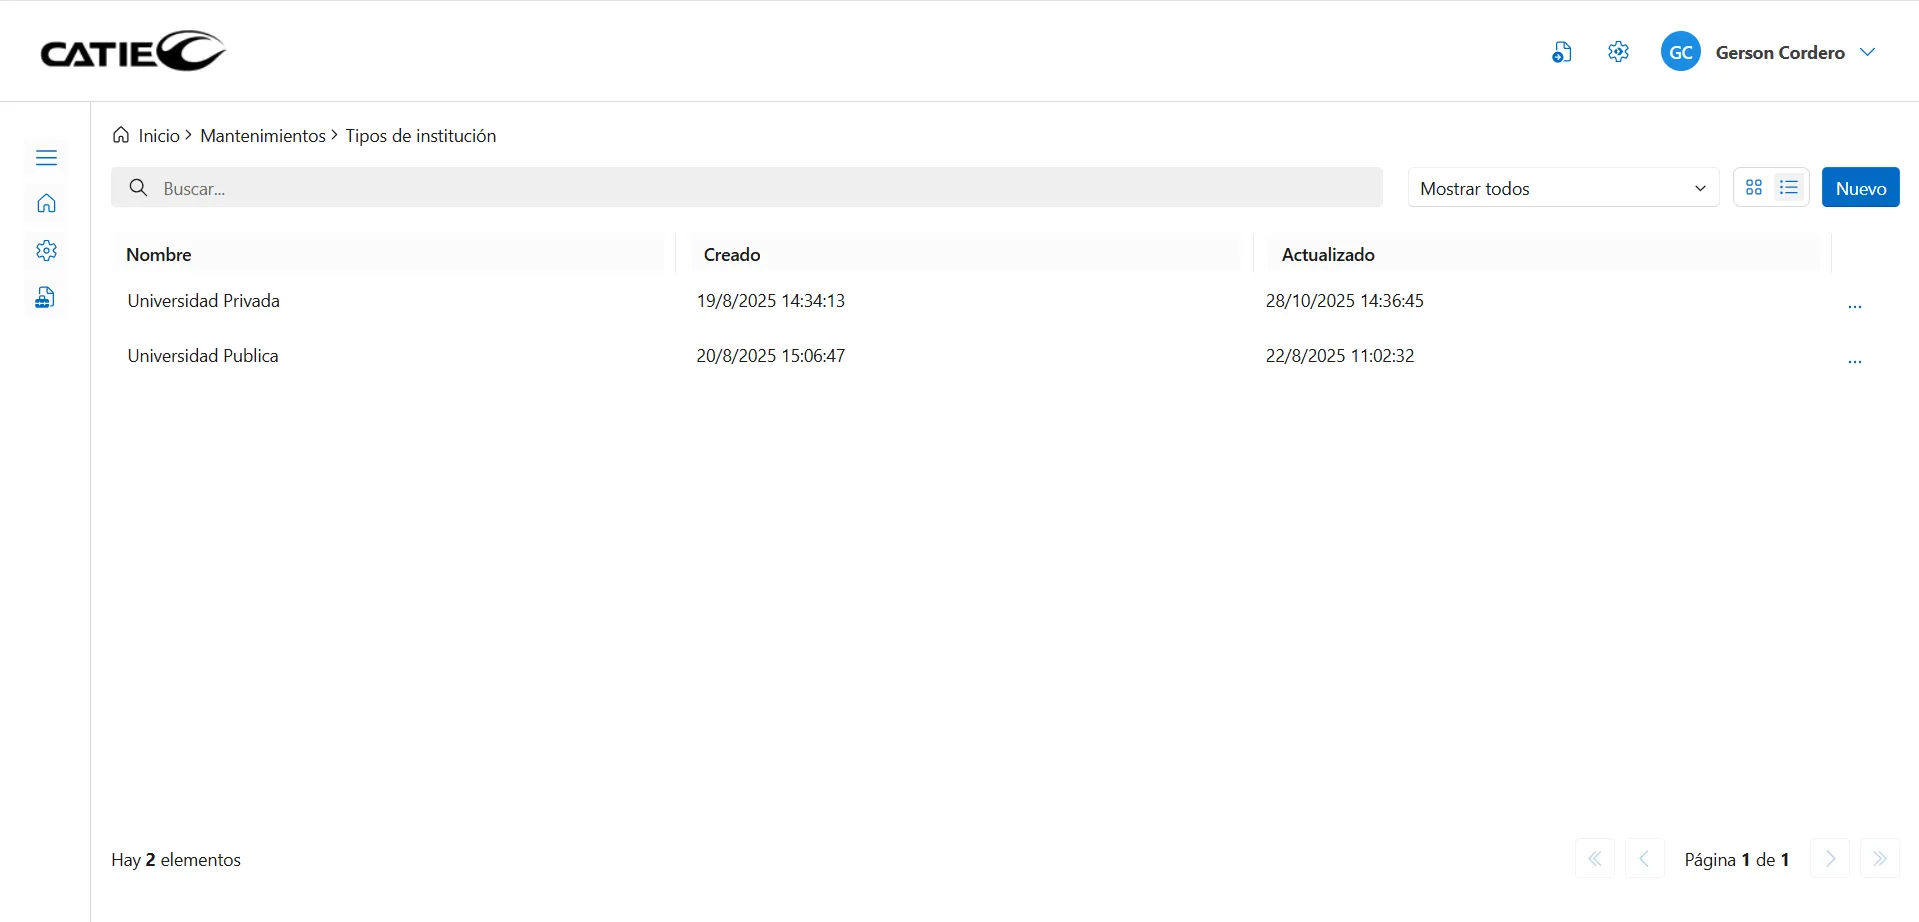Open options menu for Universidad Publica
This screenshot has height=922, width=1919.
coord(1854,361)
